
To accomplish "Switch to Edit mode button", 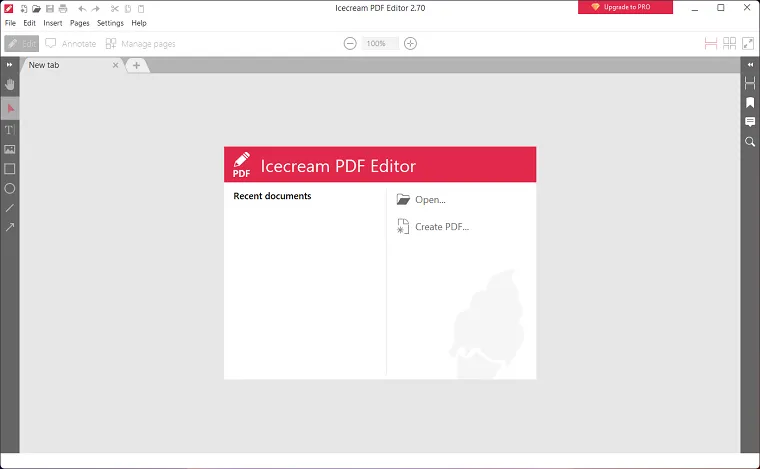I will [x=22, y=44].
